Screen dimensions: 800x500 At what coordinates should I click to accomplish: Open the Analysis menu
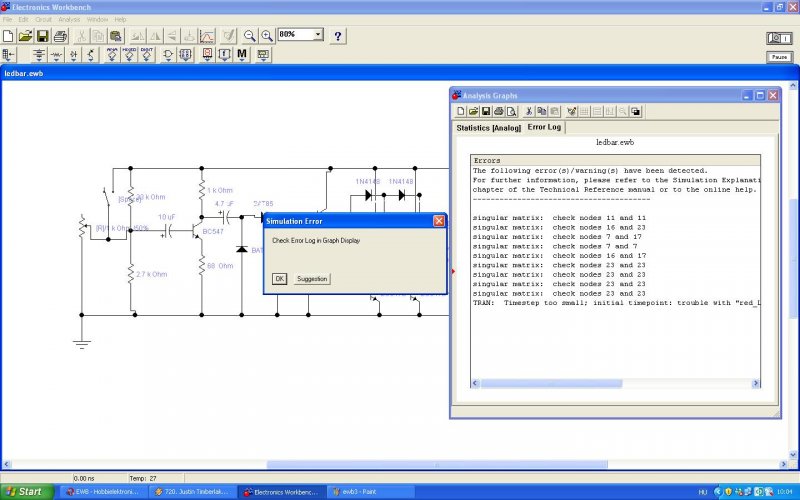click(69, 19)
